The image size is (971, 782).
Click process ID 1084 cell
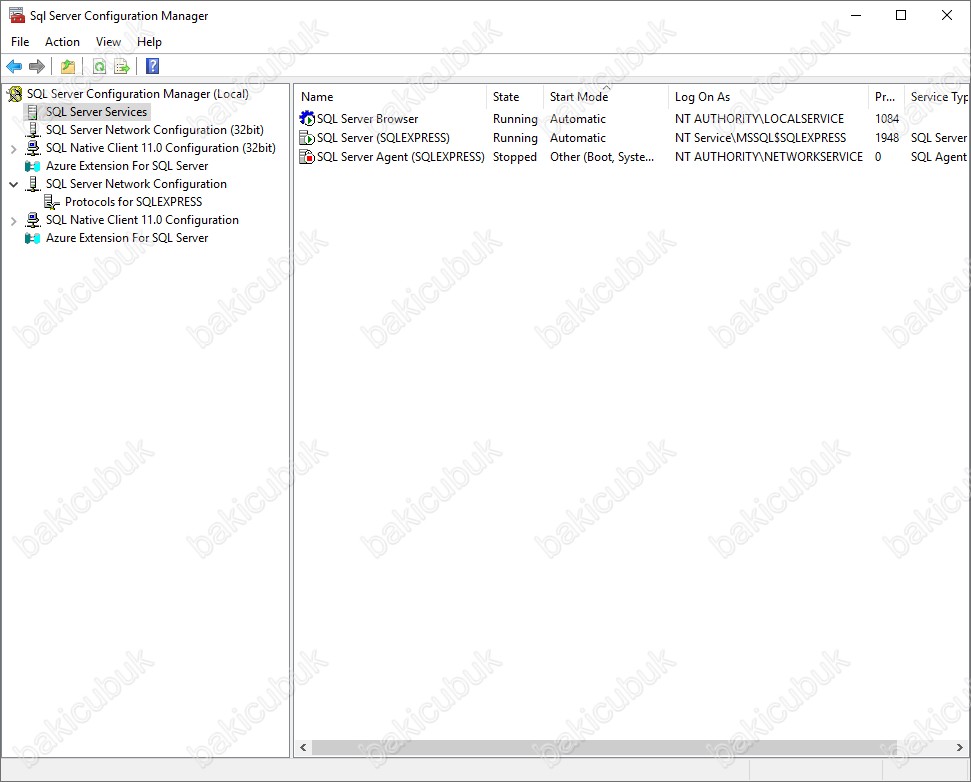click(x=887, y=118)
